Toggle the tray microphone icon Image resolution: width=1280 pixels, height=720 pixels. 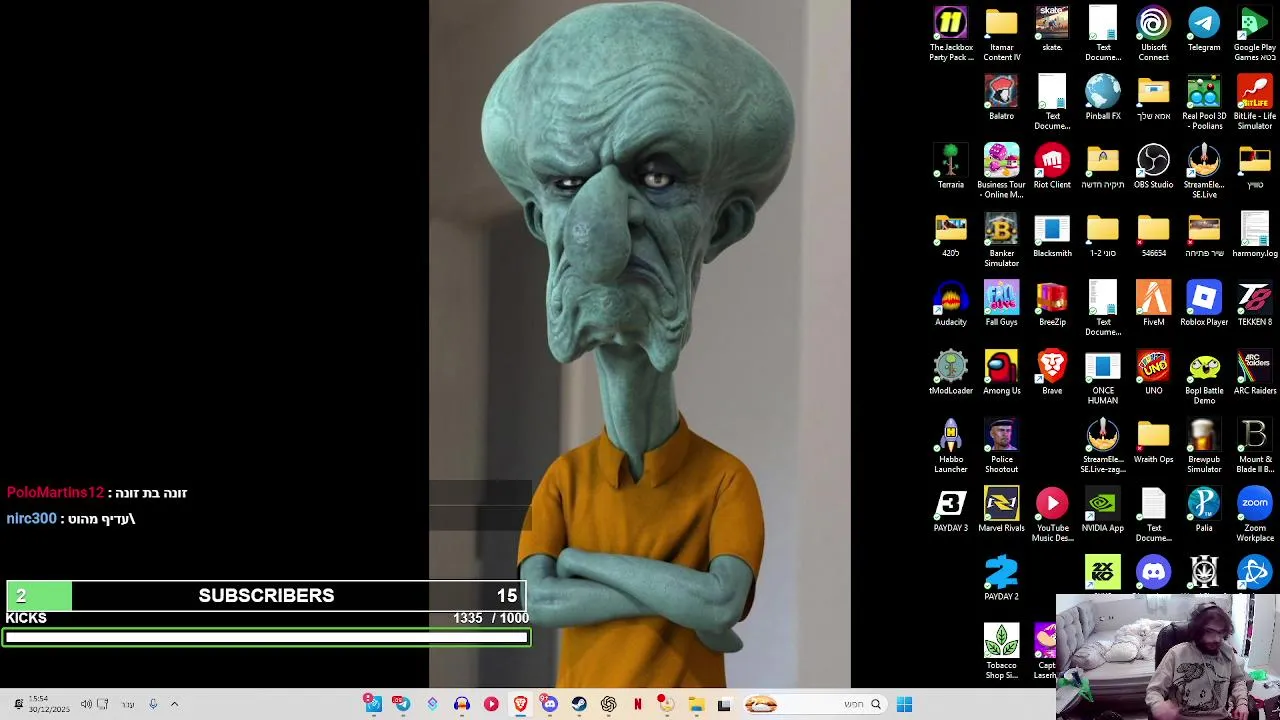pos(153,704)
